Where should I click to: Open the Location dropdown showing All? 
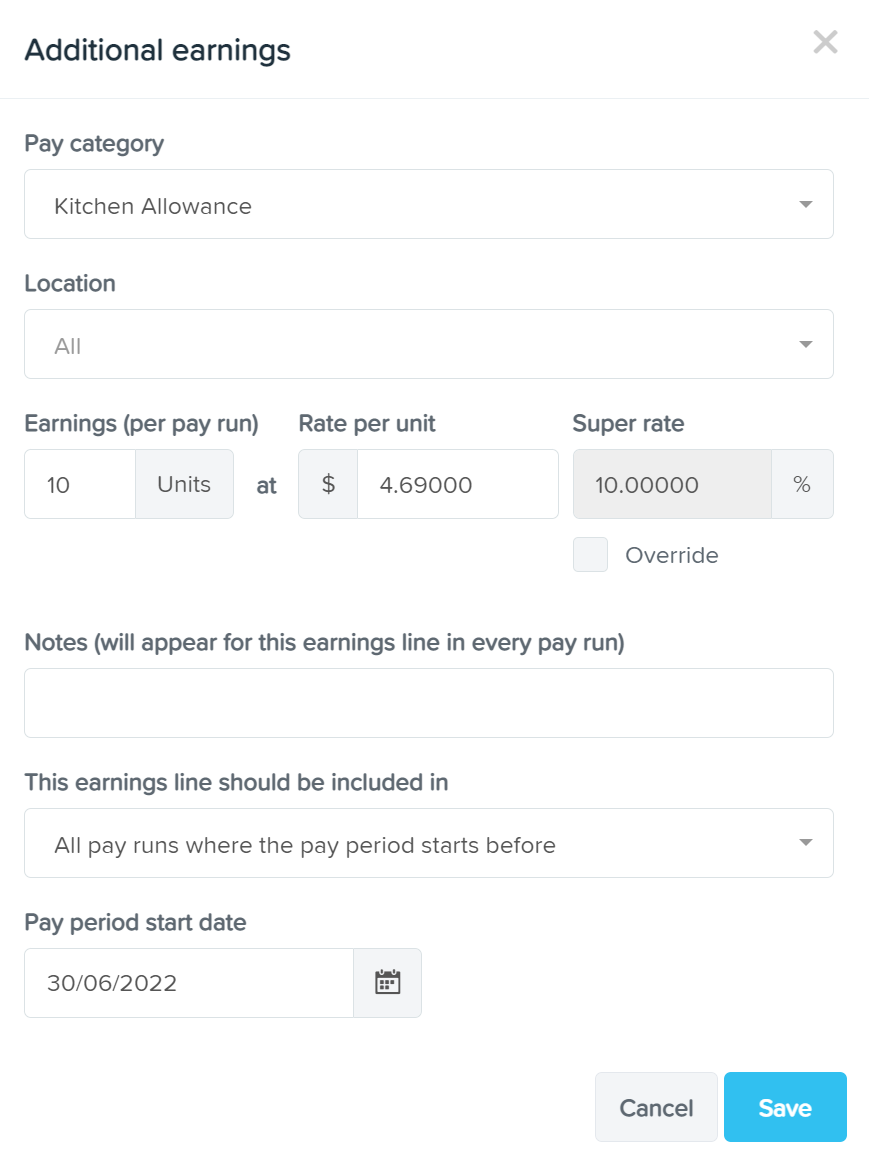pos(429,344)
